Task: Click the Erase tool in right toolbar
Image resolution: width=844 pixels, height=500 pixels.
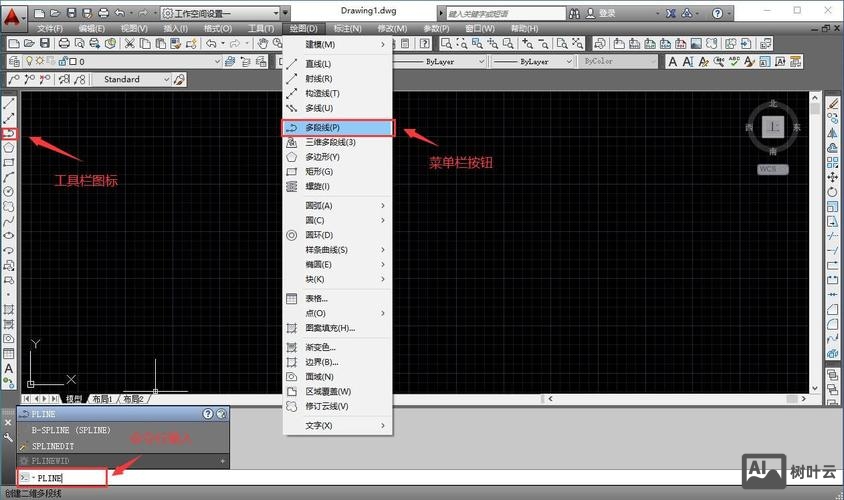Action: click(833, 103)
